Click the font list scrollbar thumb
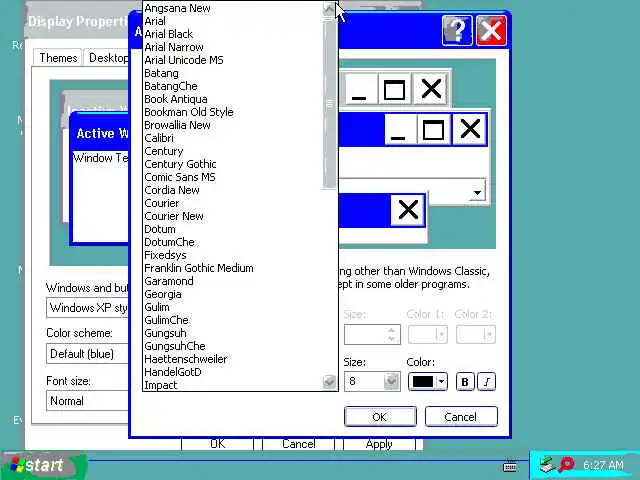Image resolution: width=640 pixels, height=480 pixels. 329,104
